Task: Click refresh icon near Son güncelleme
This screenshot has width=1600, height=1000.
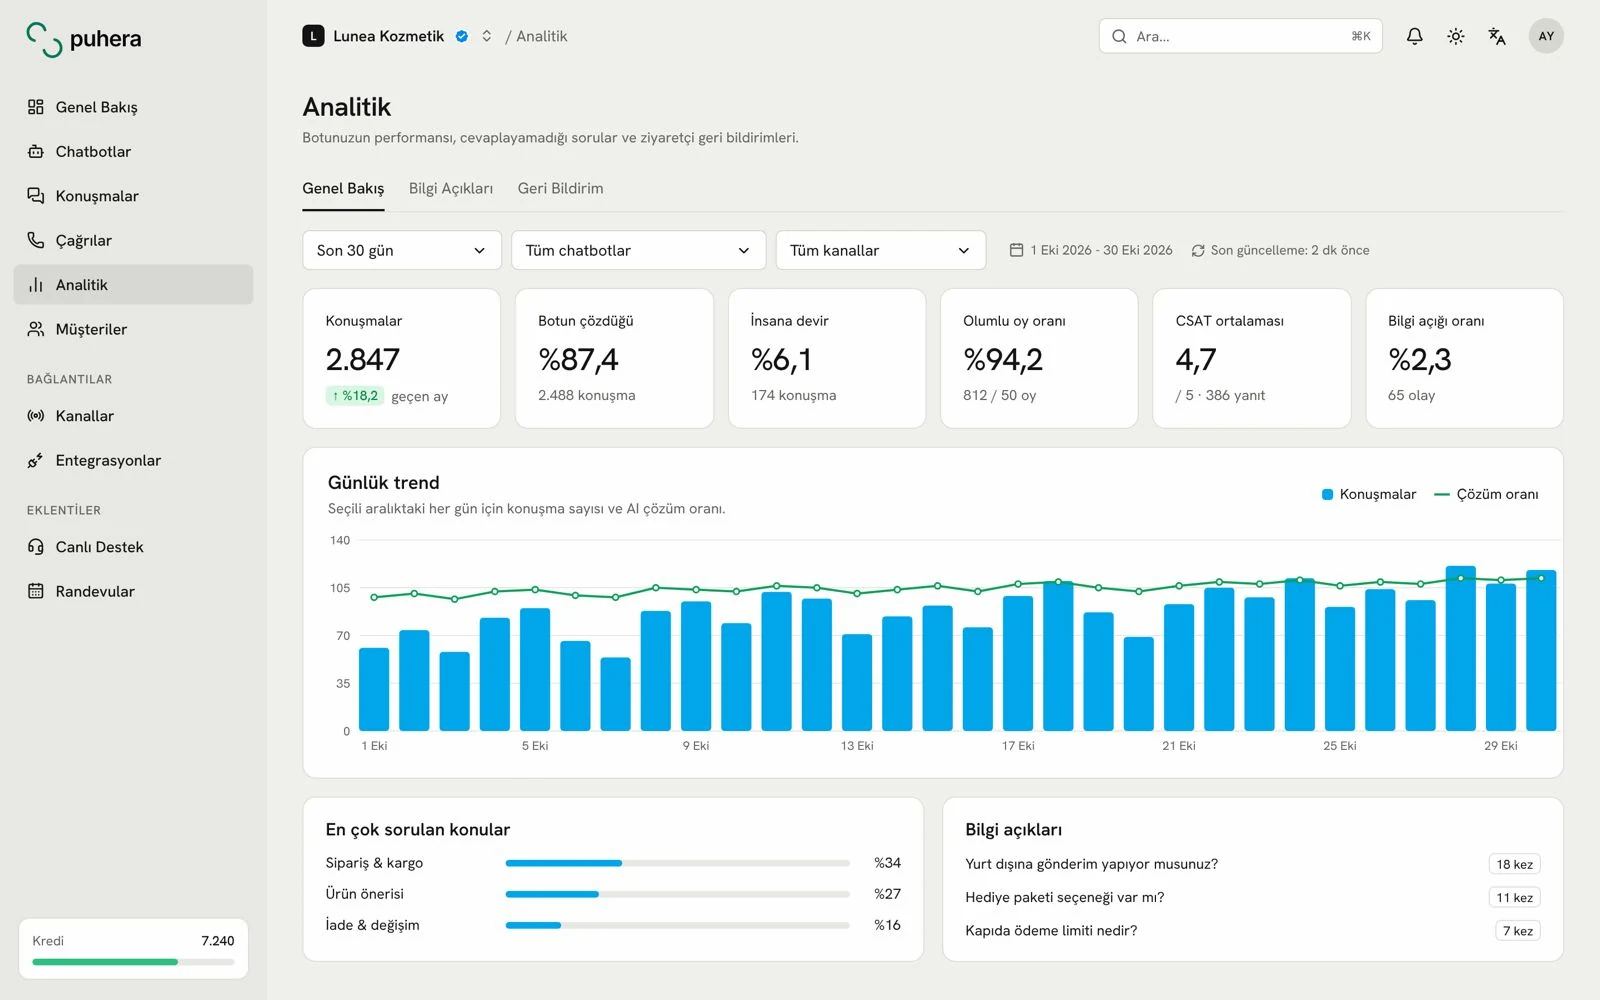Action: click(1197, 251)
